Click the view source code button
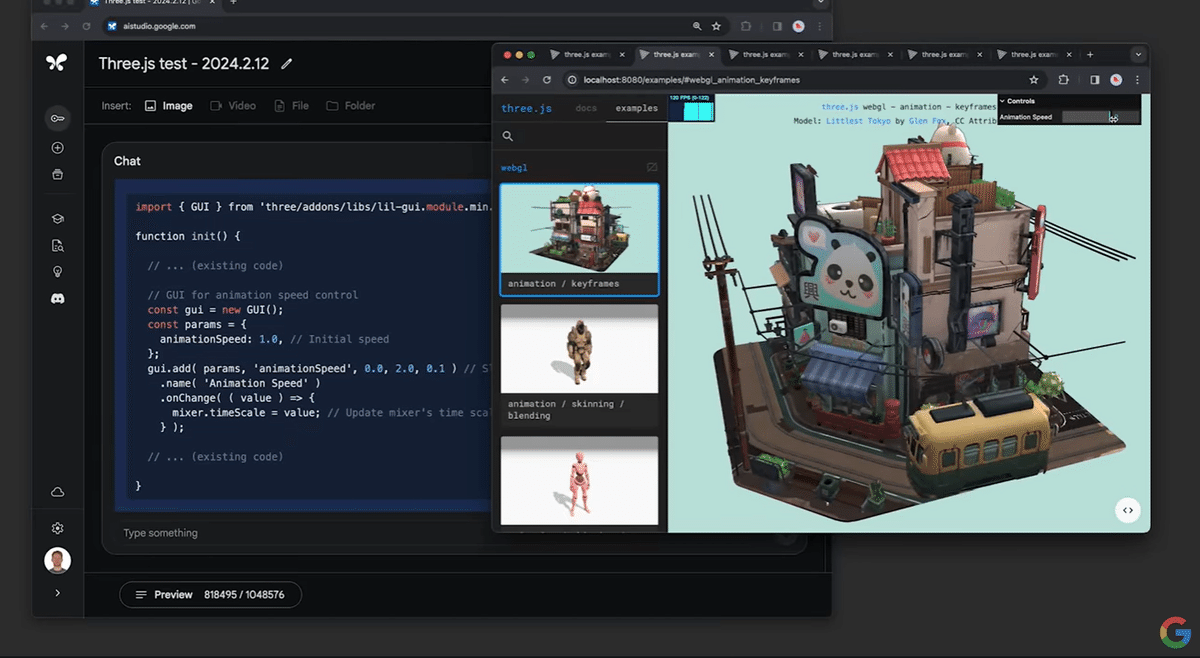The width and height of the screenshot is (1200, 658). pyautogui.click(x=1127, y=510)
